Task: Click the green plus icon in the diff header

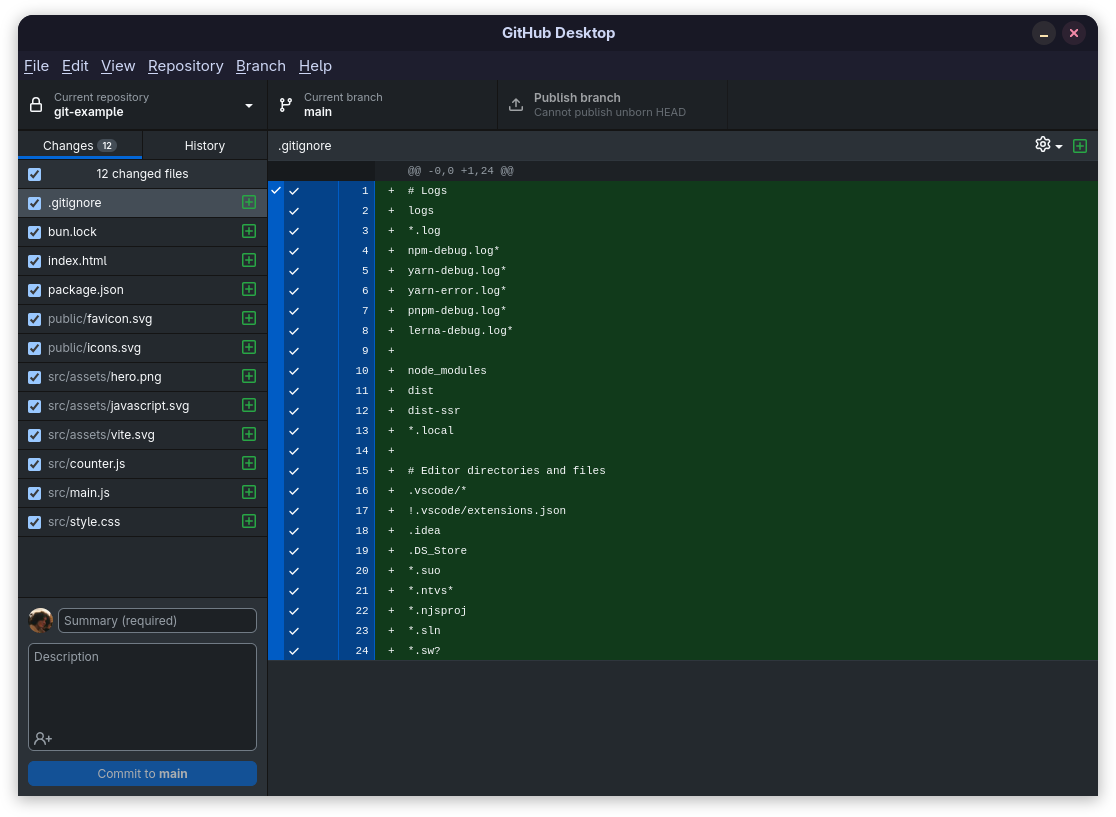Action: click(x=1080, y=146)
